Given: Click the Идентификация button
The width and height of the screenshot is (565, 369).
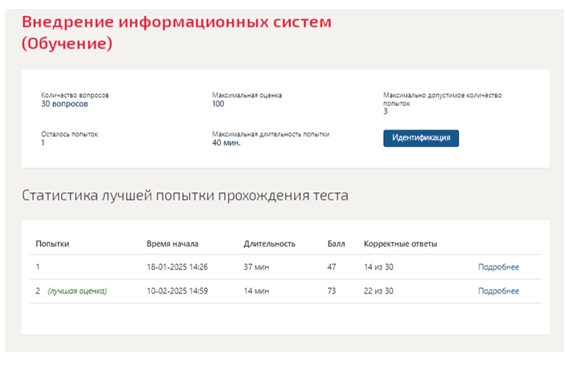Looking at the screenshot, I should coord(421,138).
